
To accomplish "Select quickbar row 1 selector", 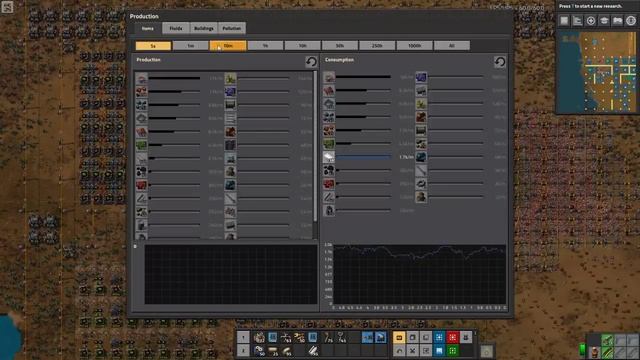I will [243, 337].
